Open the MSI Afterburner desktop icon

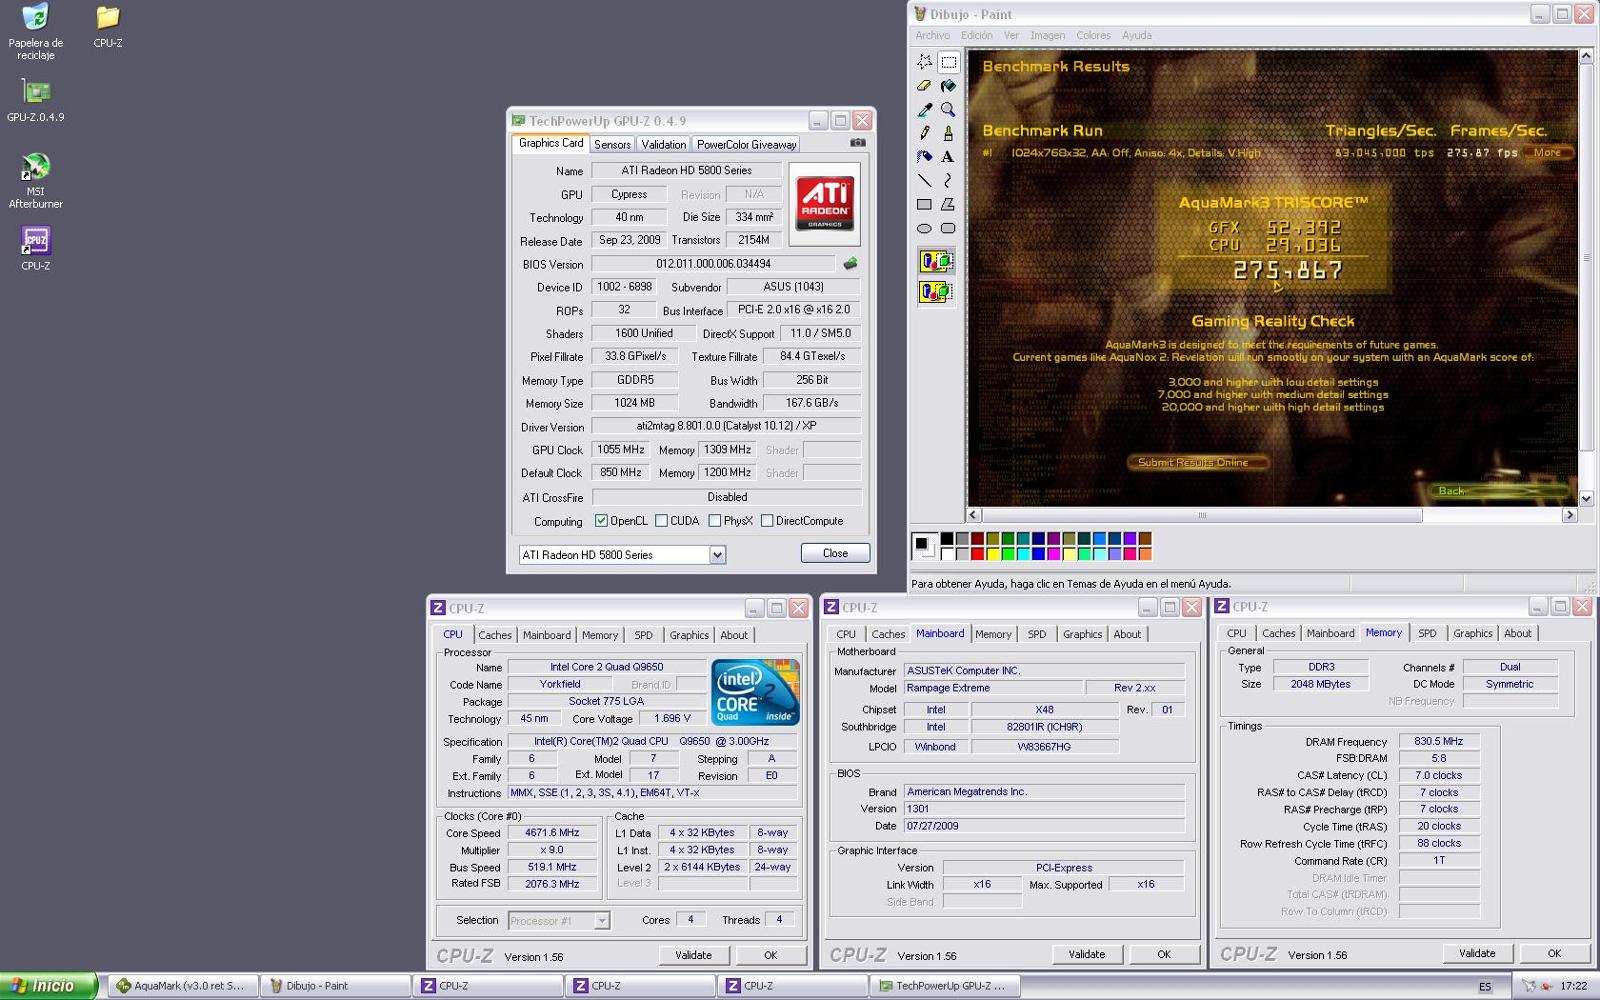pos(35,181)
